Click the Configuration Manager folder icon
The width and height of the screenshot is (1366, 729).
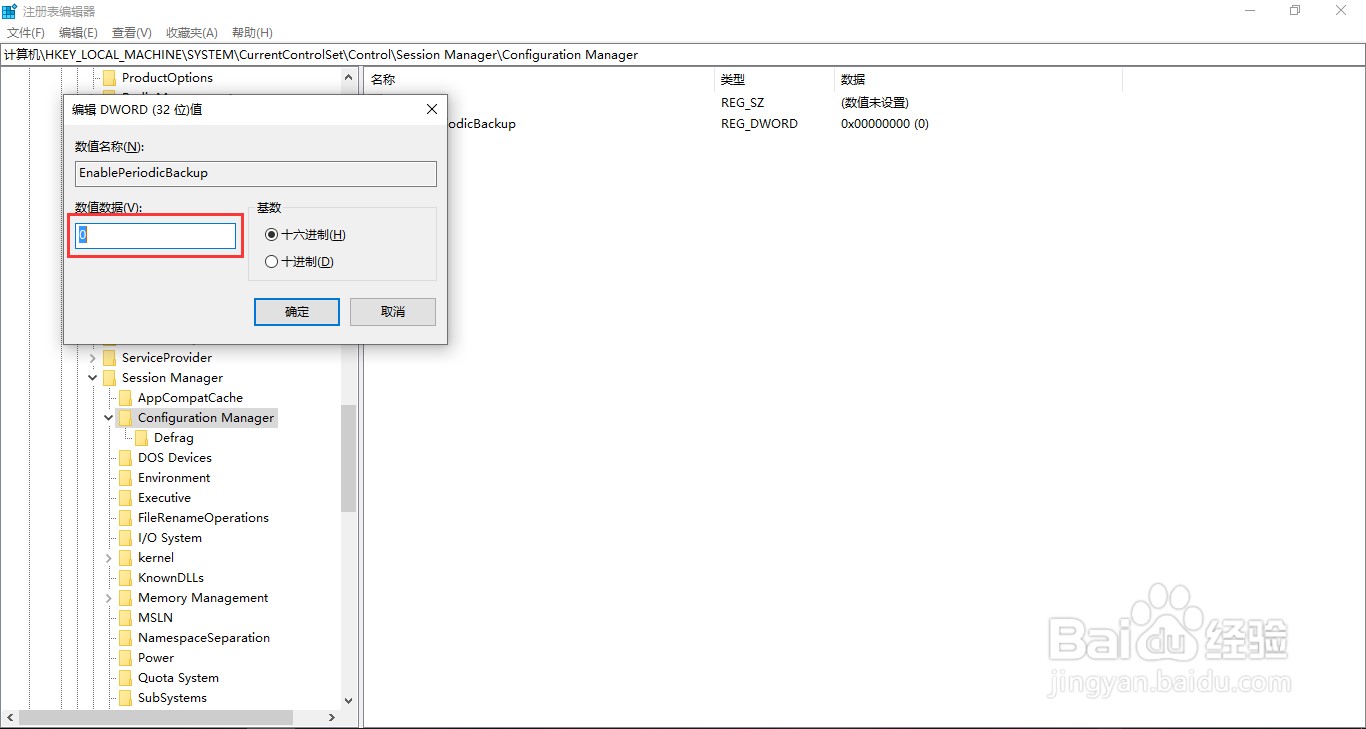125,418
